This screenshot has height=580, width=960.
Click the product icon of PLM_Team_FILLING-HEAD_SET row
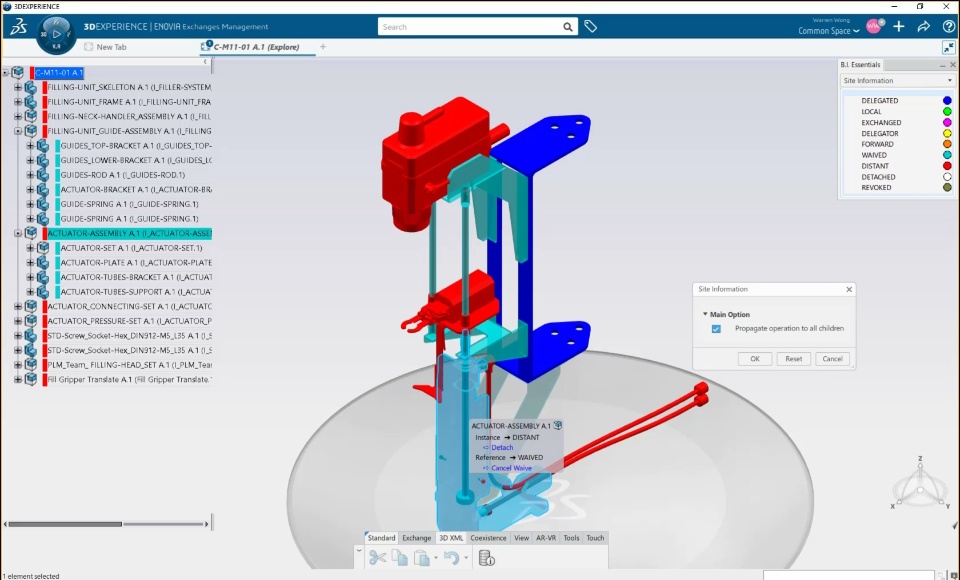click(x=31, y=364)
